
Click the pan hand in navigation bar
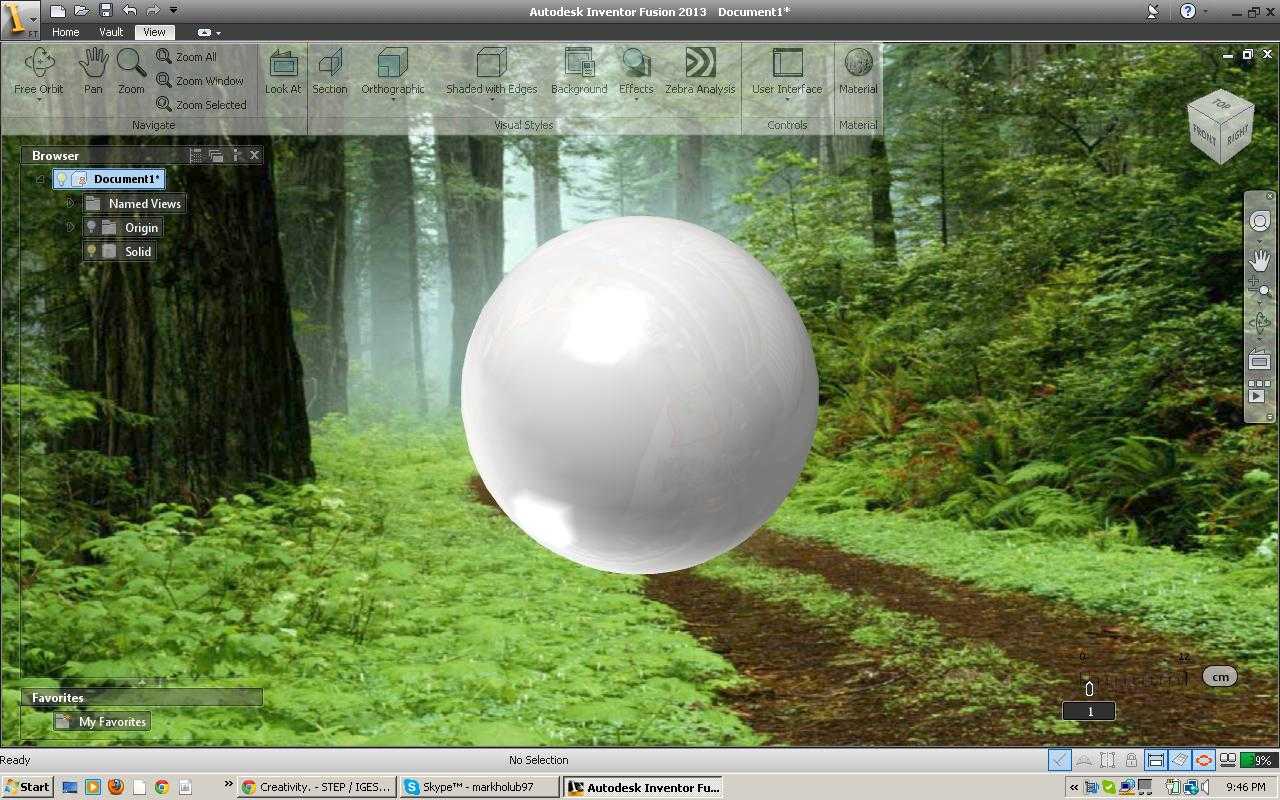[1259, 259]
